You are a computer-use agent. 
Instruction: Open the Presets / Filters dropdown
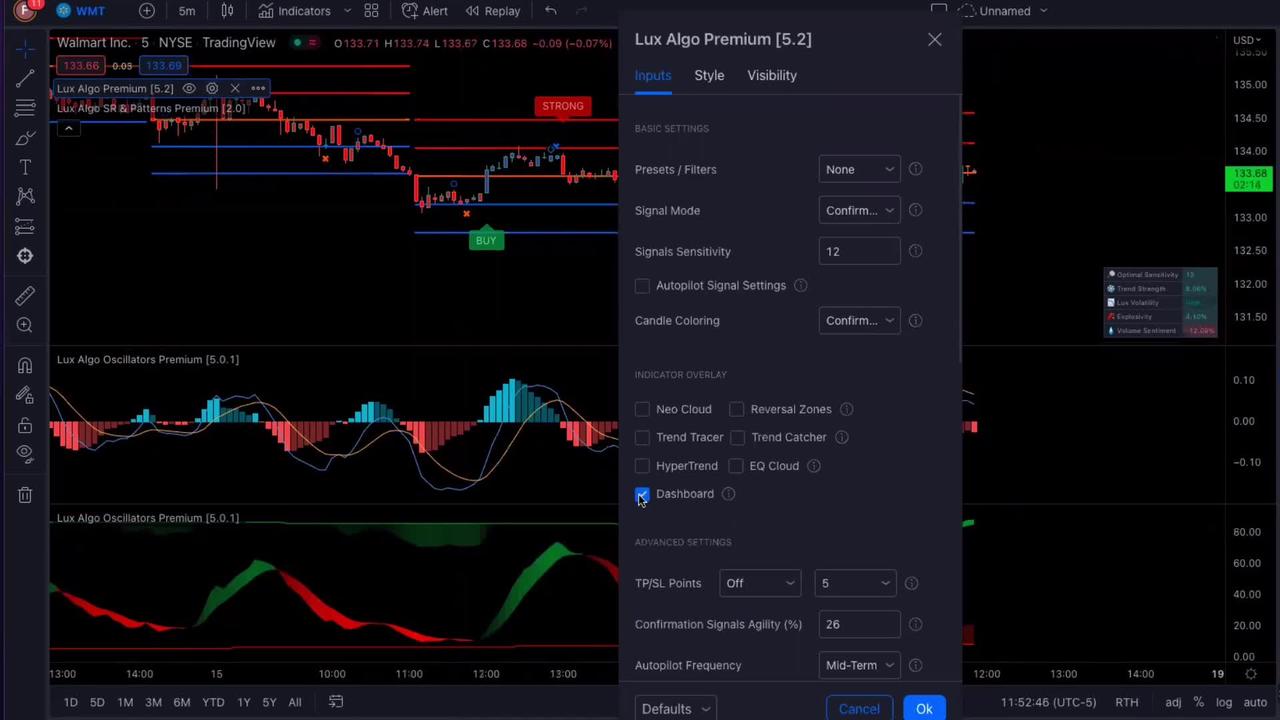pos(858,169)
